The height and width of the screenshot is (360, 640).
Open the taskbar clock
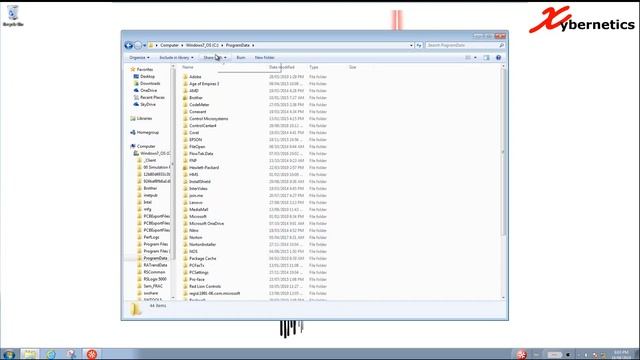pyautogui.click(x=620, y=354)
